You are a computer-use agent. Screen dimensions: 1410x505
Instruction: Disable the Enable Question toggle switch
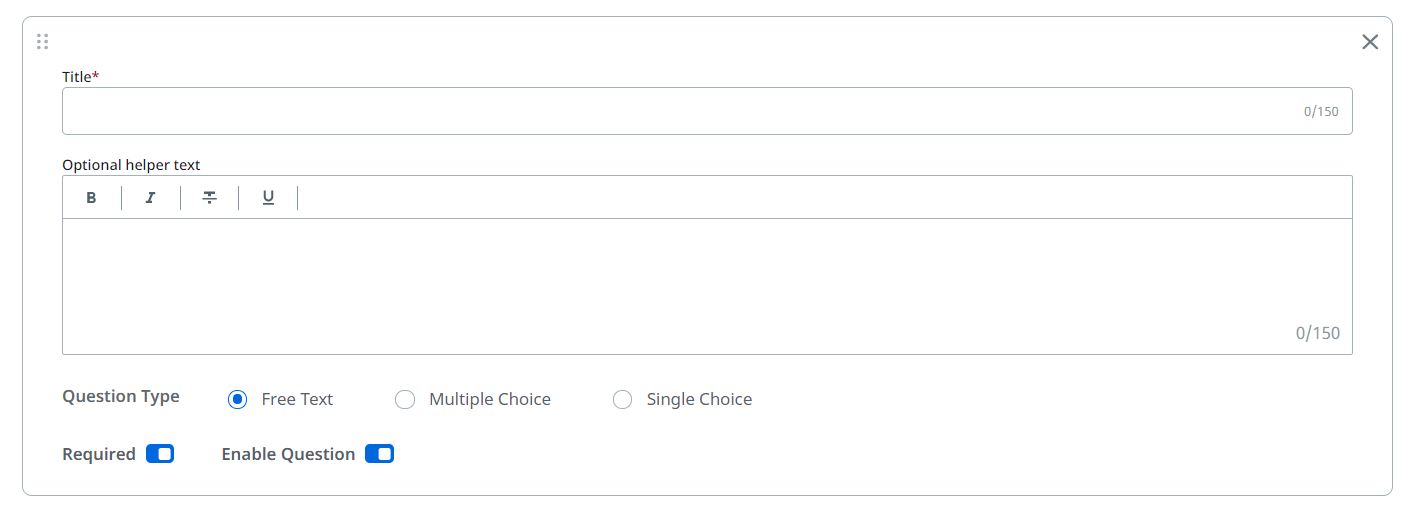tap(379, 454)
